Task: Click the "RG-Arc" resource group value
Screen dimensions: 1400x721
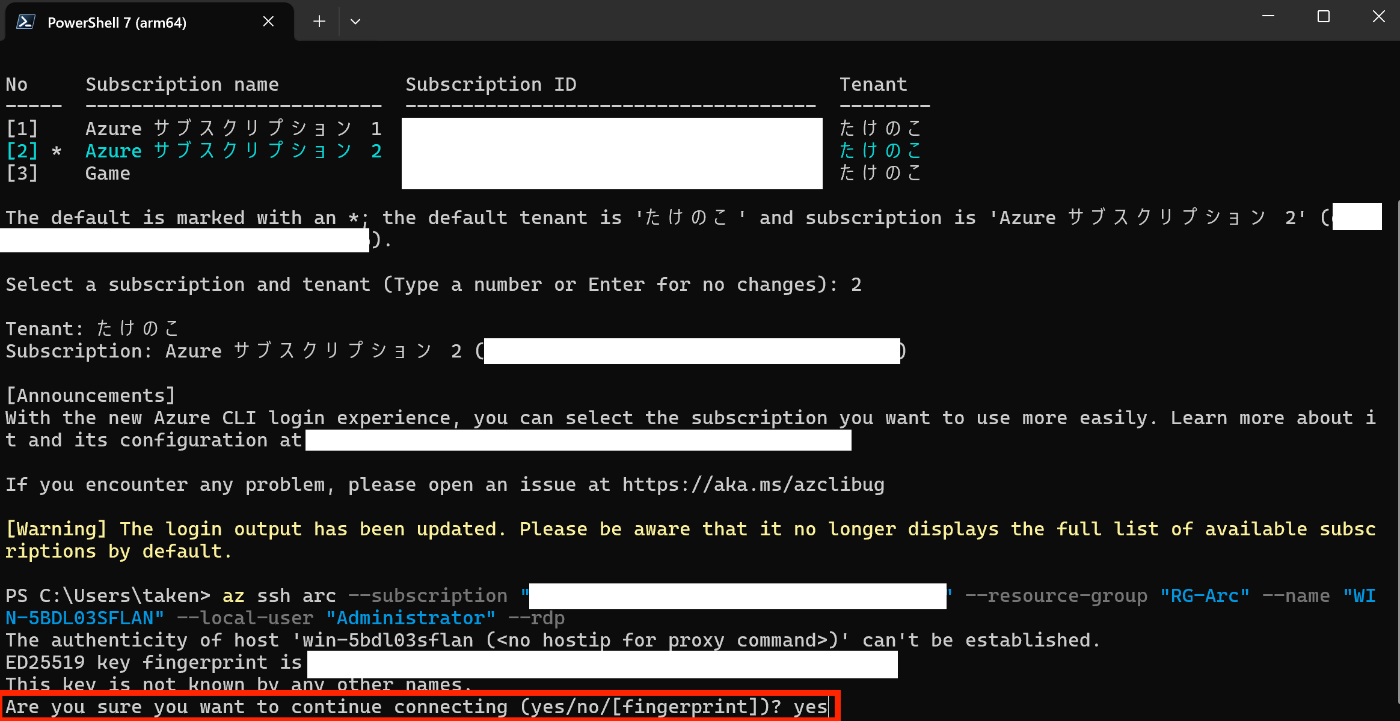Action: (x=1205, y=596)
